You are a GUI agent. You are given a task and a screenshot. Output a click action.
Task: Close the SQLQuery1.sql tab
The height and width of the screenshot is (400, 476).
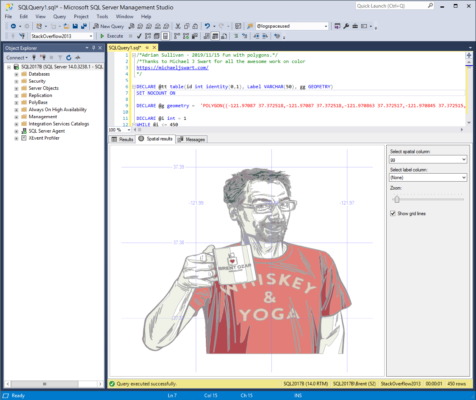(154, 48)
